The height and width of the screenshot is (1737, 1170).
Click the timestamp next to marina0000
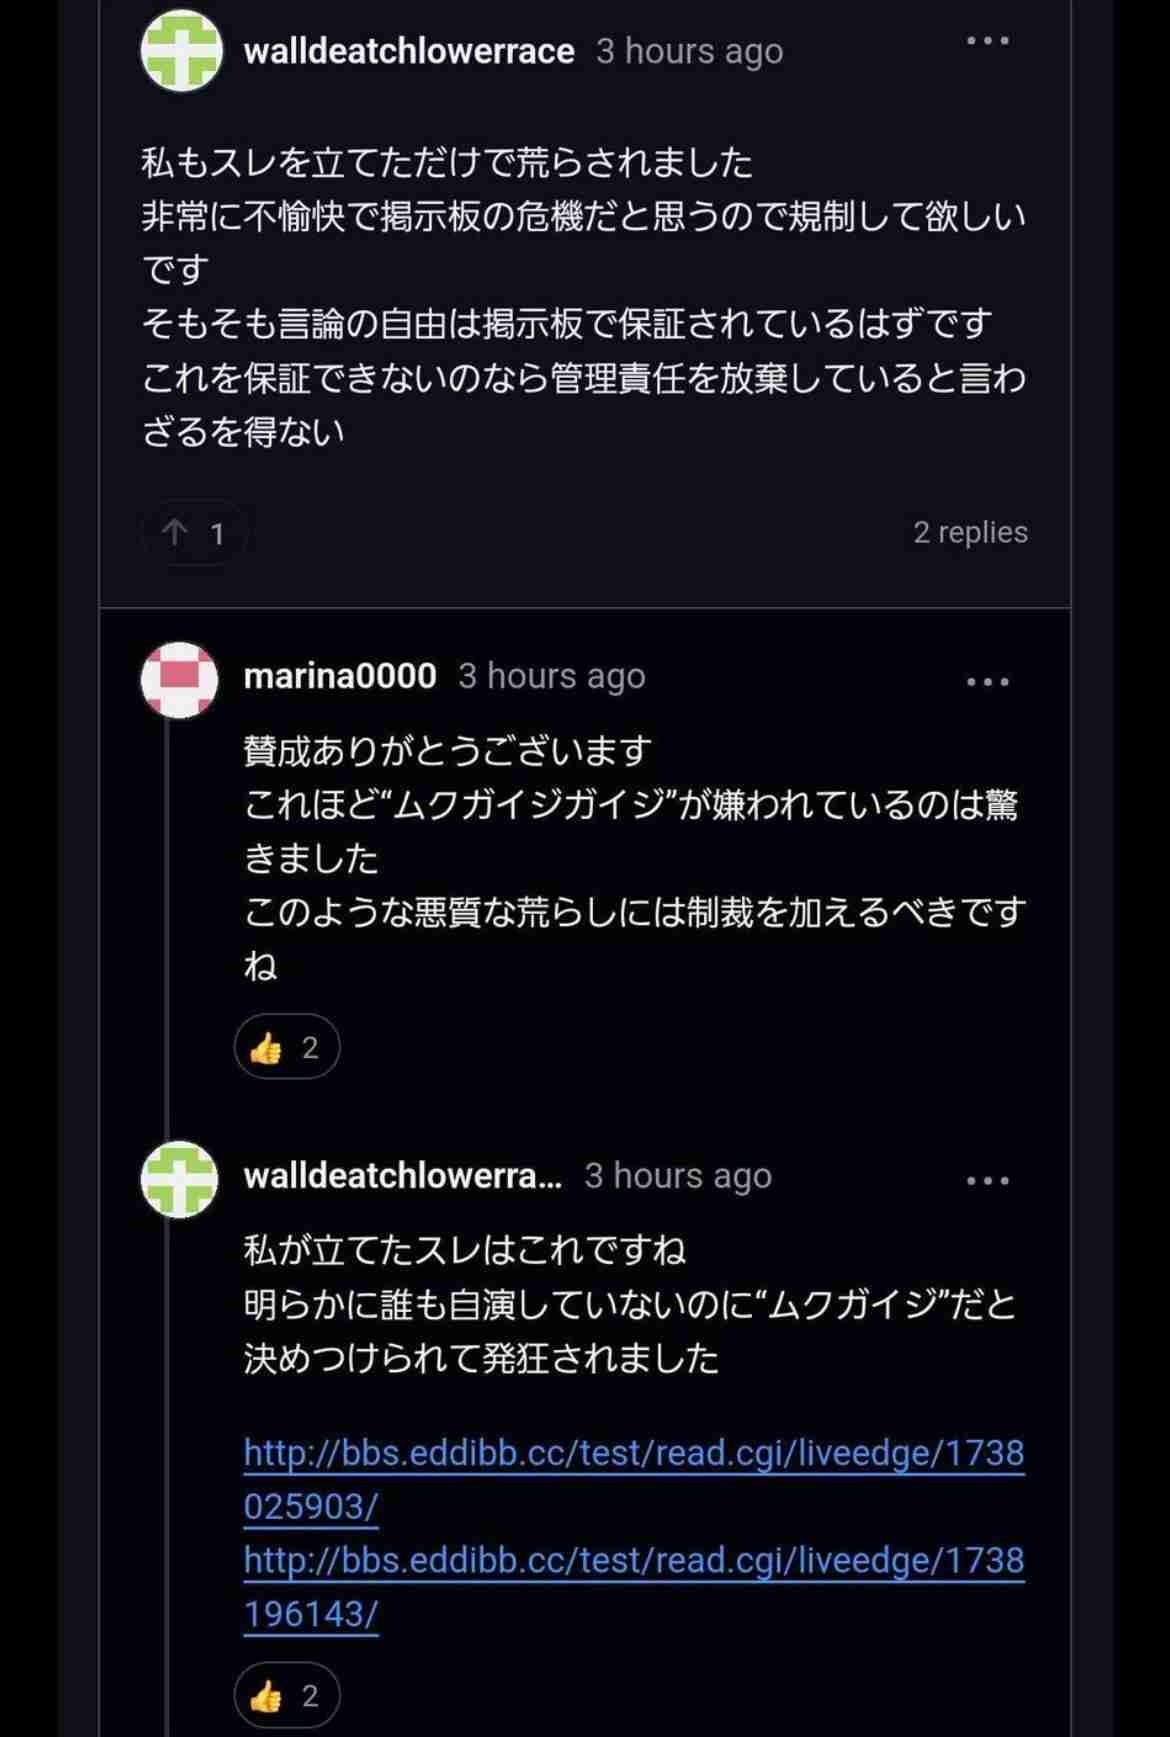[551, 676]
